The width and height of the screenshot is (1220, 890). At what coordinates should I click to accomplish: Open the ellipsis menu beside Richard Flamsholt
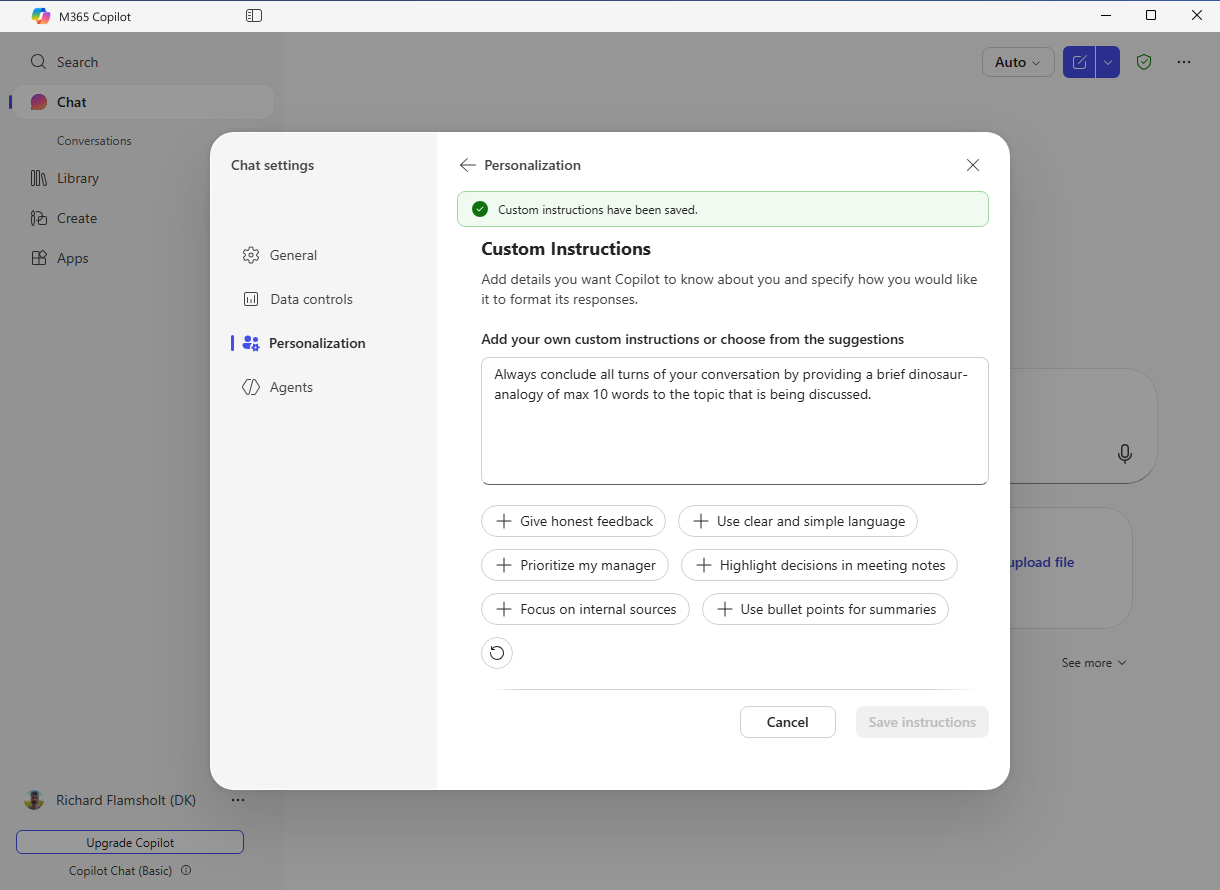pos(238,800)
